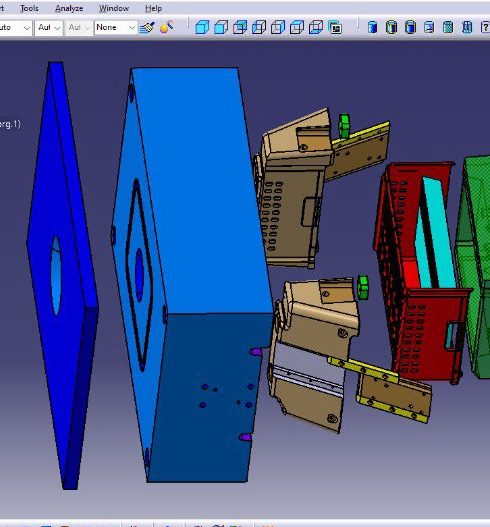Screen dimensions: 490x527
Task: Expand the first 'Aut' graphic property dropdown
Action: pos(57,28)
